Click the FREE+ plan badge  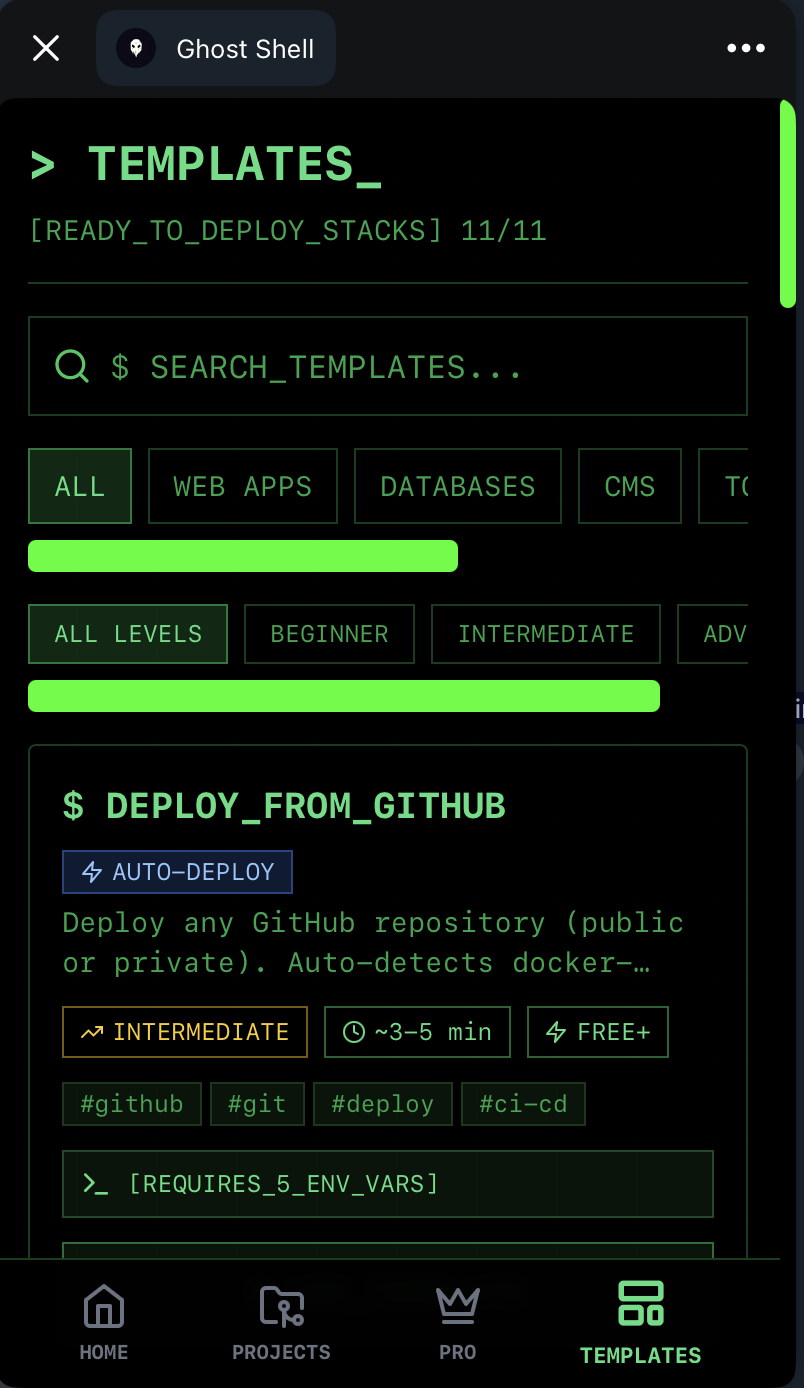point(598,1032)
